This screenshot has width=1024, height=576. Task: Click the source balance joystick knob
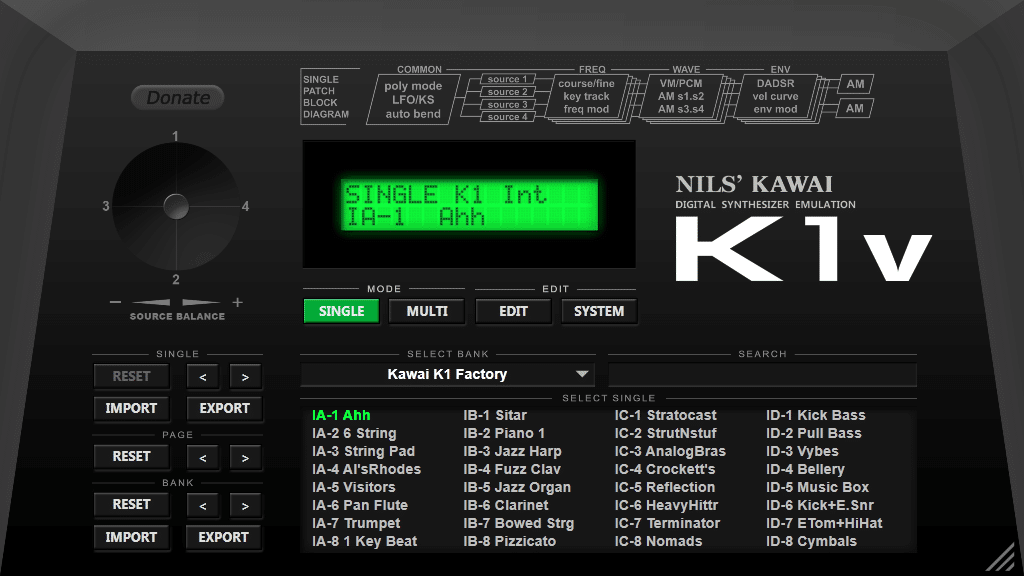(176, 206)
